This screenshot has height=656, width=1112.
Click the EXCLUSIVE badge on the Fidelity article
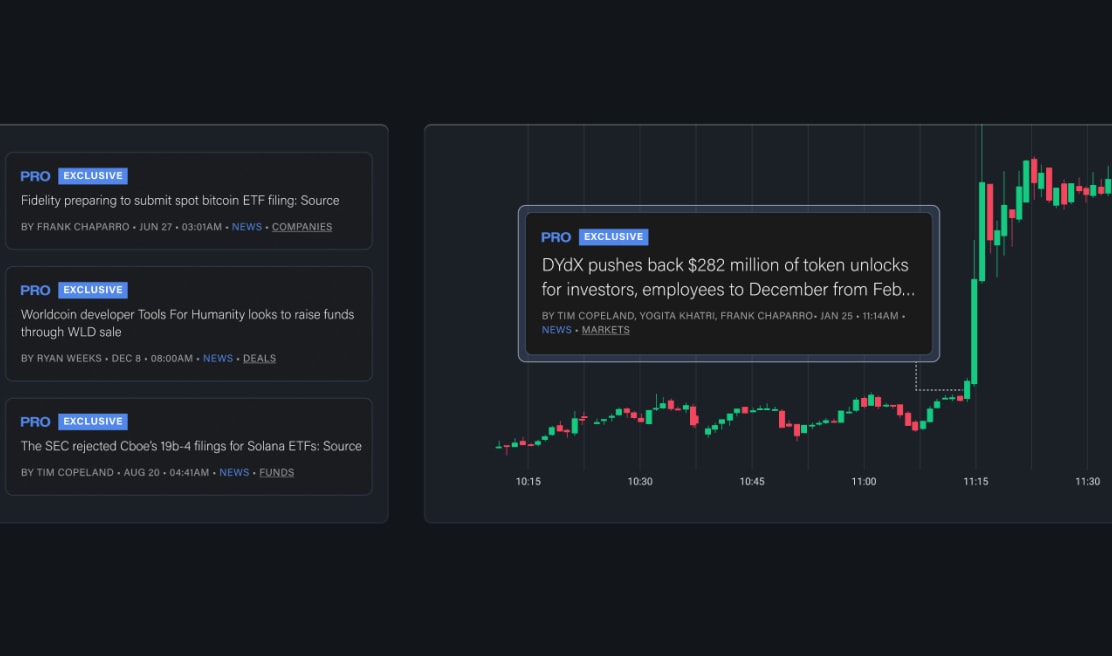(93, 175)
